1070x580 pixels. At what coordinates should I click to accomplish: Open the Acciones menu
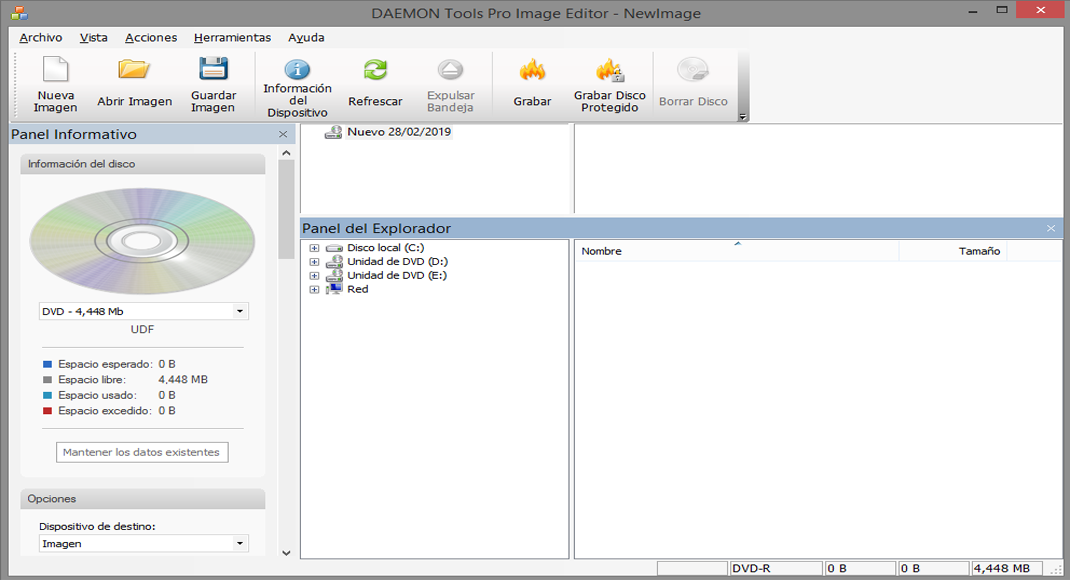[x=151, y=38]
